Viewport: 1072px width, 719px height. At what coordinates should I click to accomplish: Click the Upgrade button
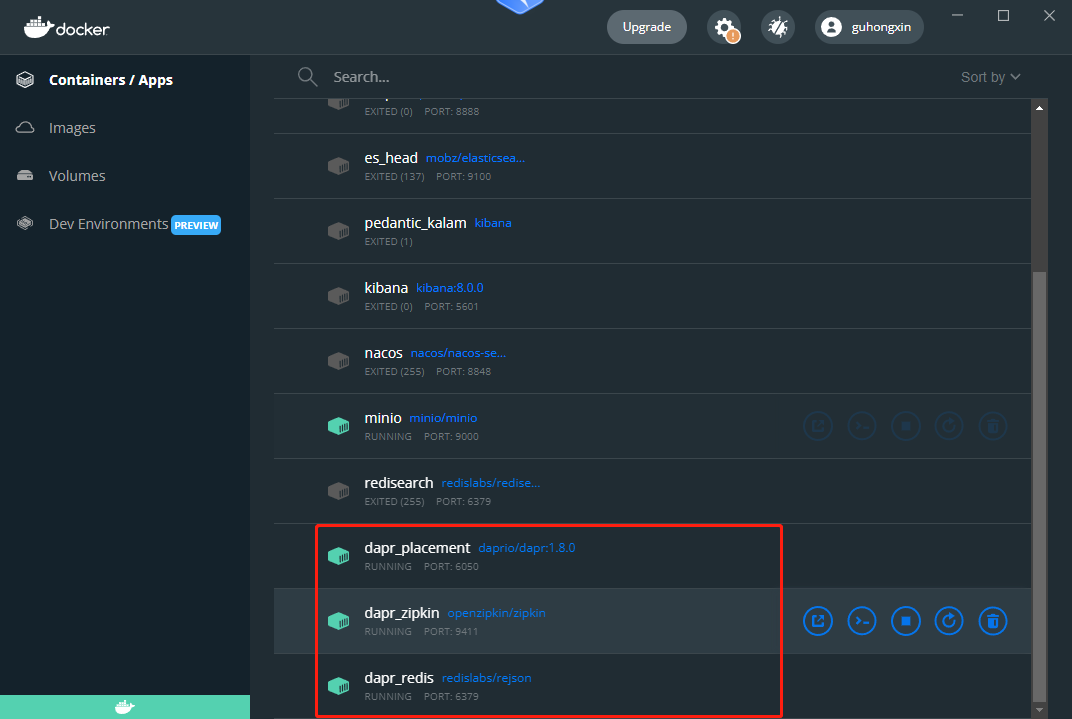647,27
